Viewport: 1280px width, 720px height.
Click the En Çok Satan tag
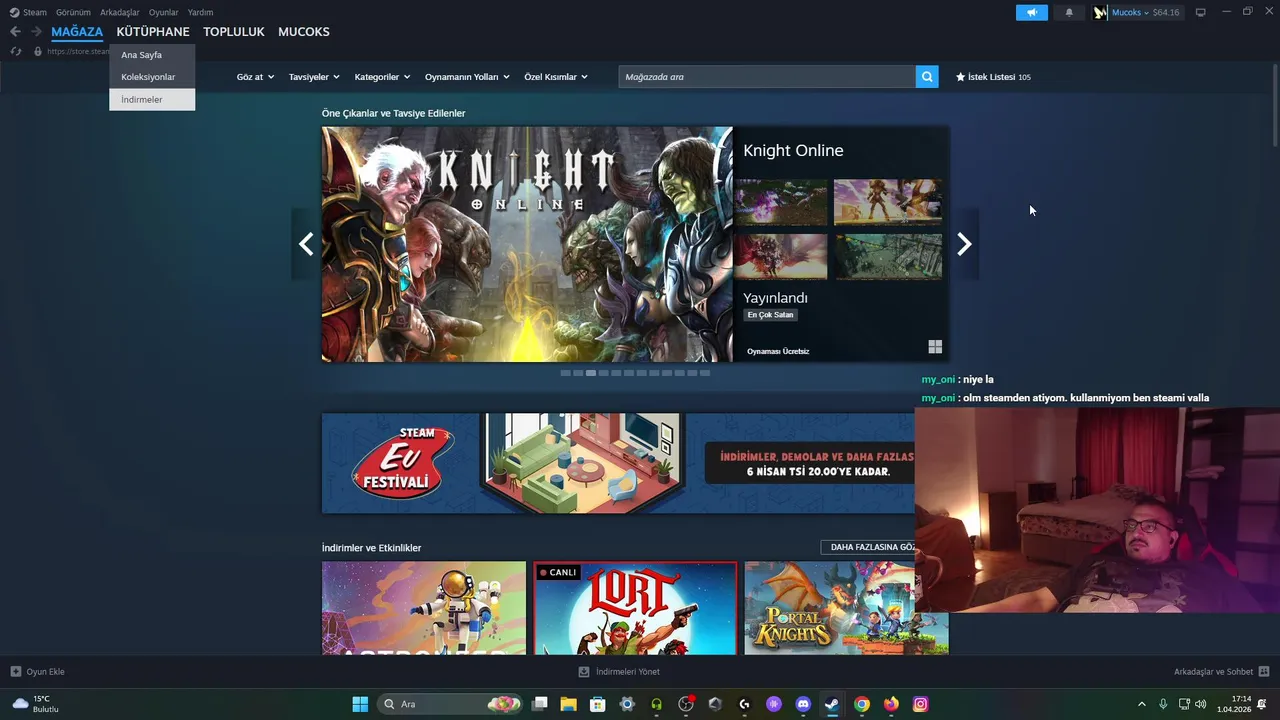coord(770,315)
